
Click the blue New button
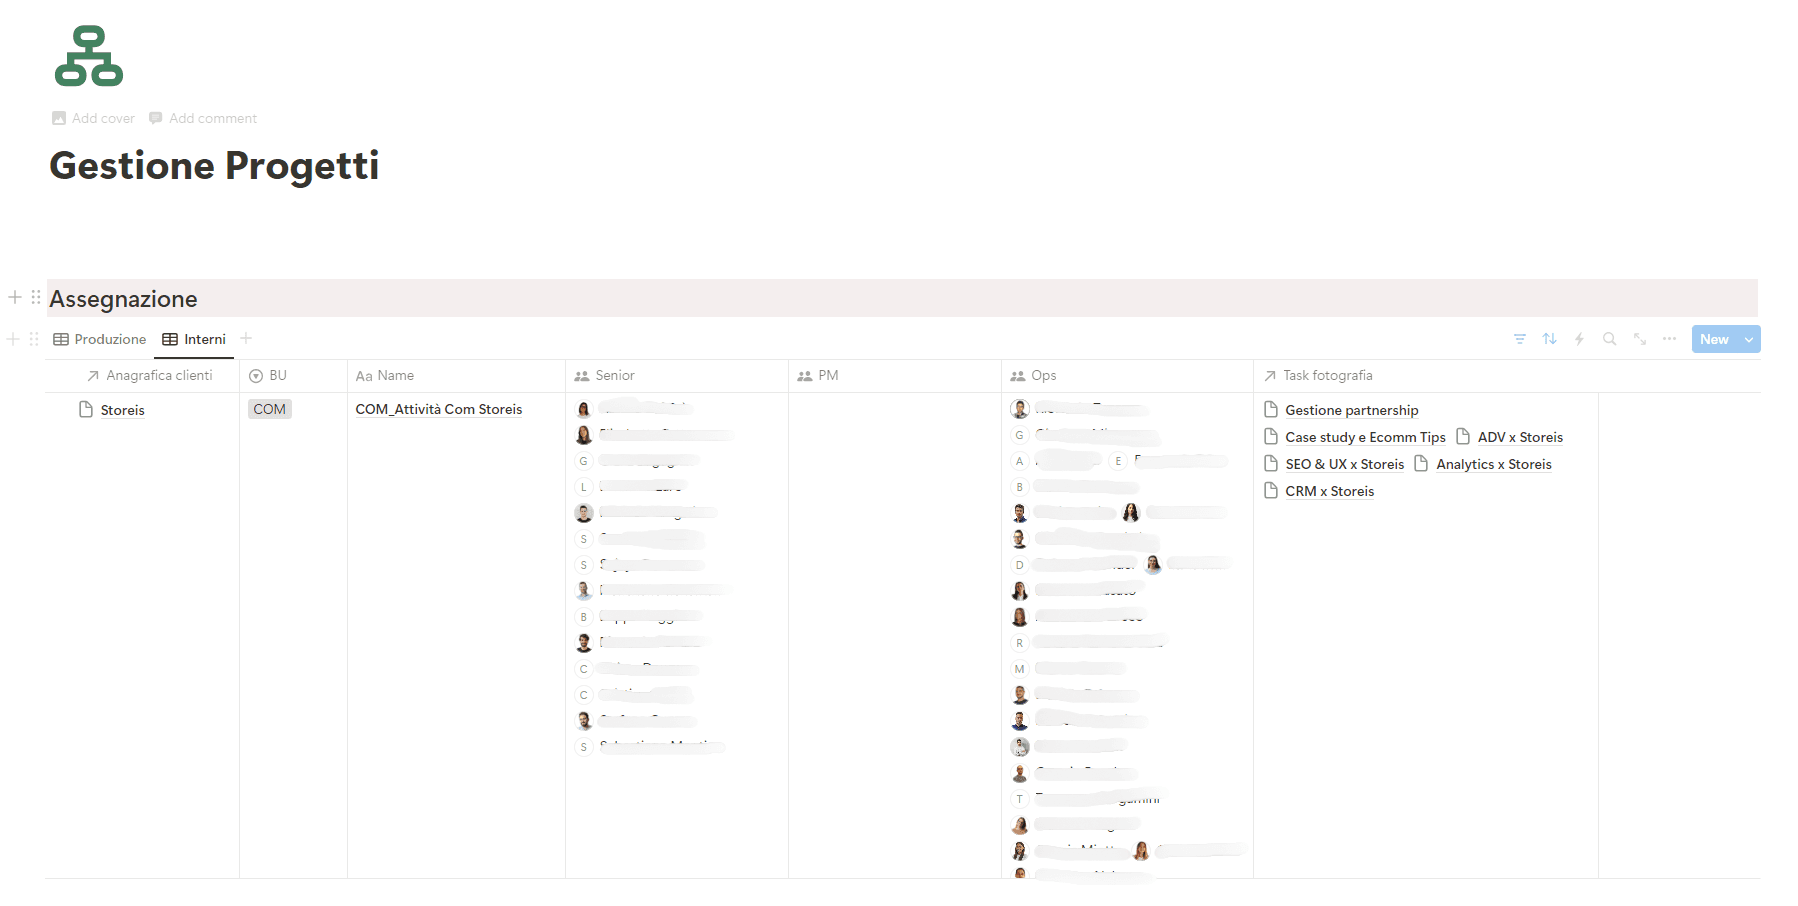click(x=1714, y=339)
